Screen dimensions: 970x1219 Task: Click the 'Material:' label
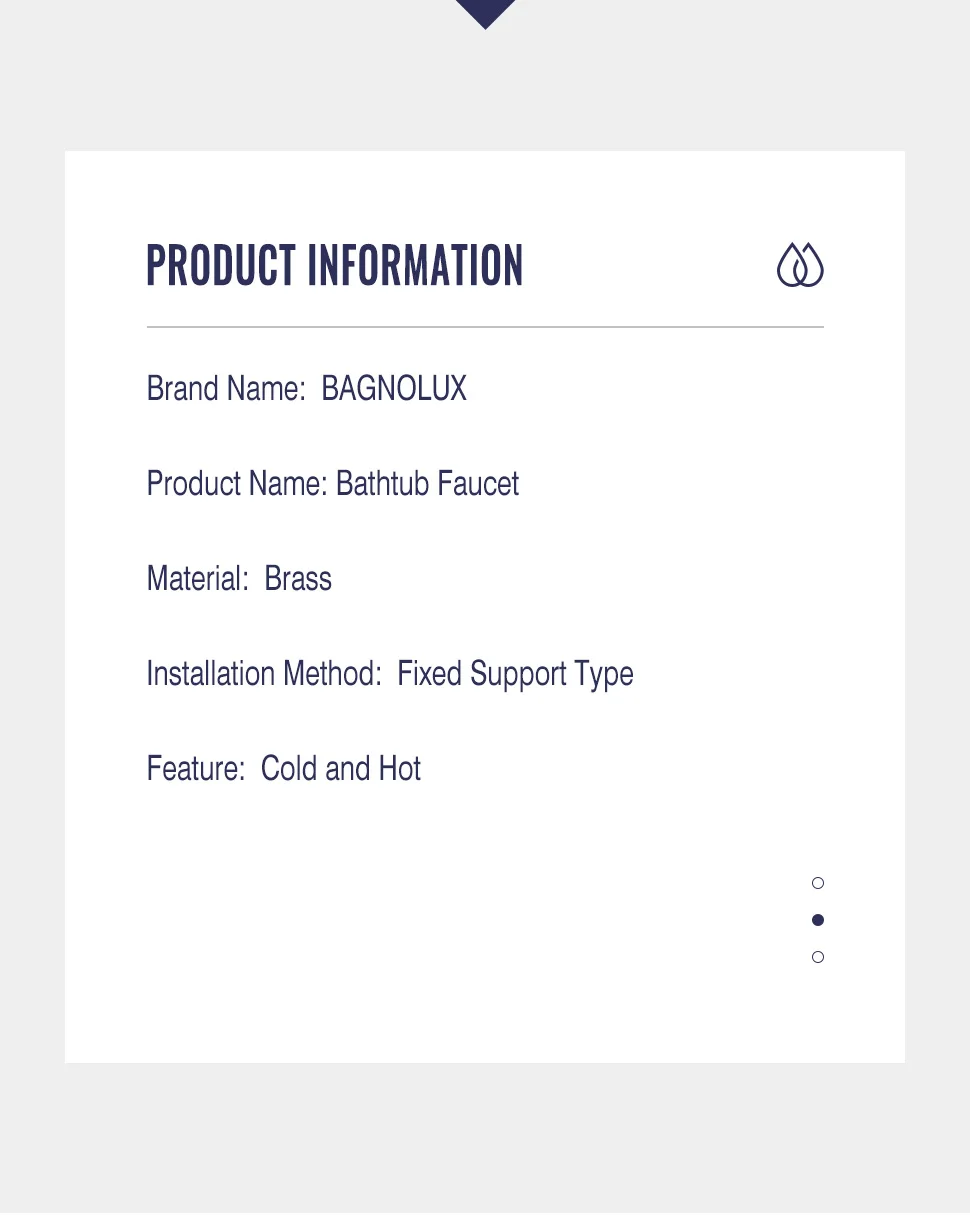[197, 579]
